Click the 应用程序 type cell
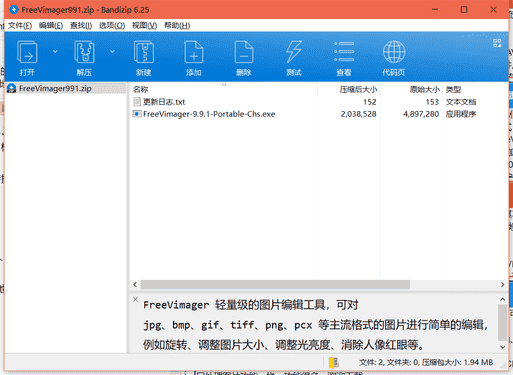The height and width of the screenshot is (375, 513). (461, 114)
